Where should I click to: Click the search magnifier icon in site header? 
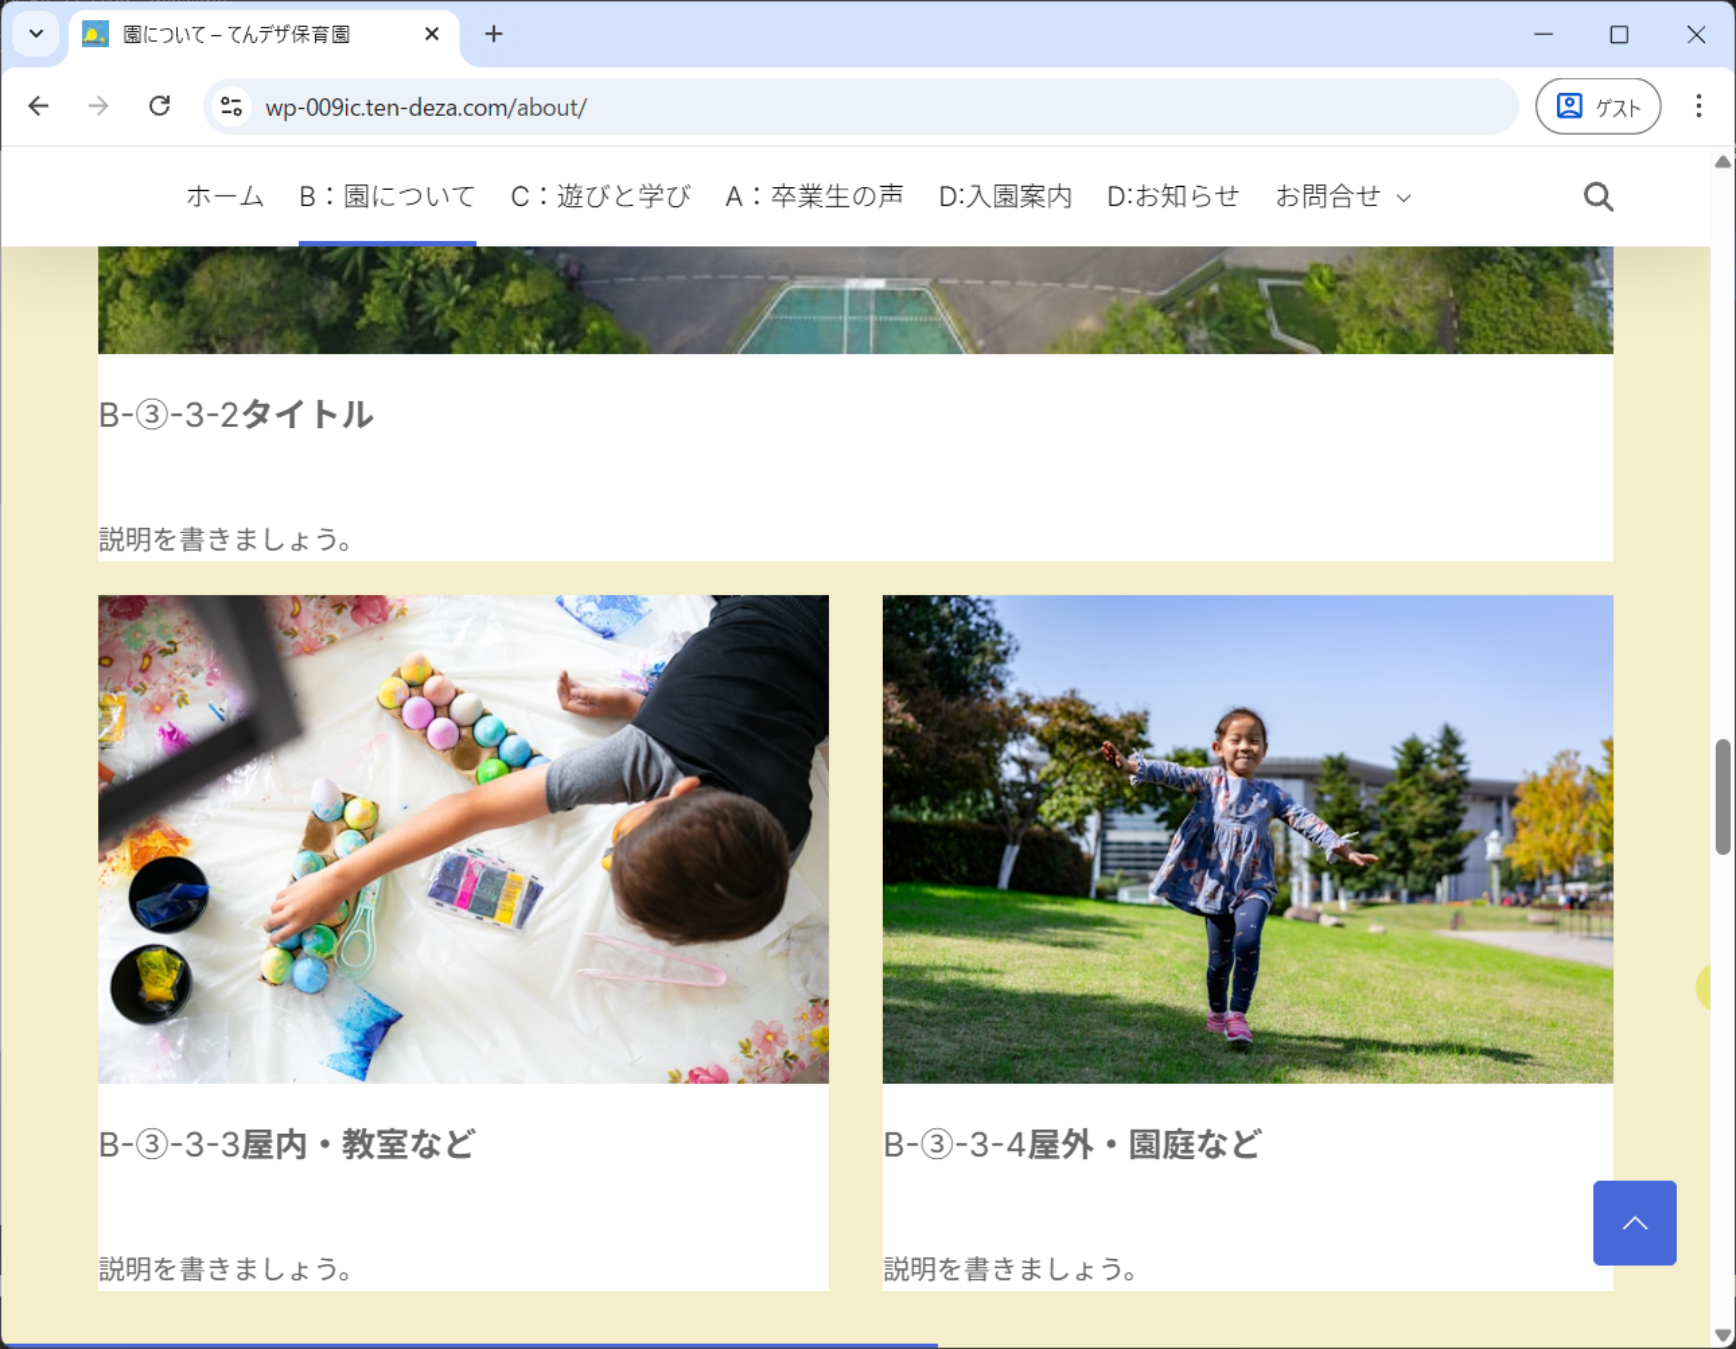point(1598,197)
